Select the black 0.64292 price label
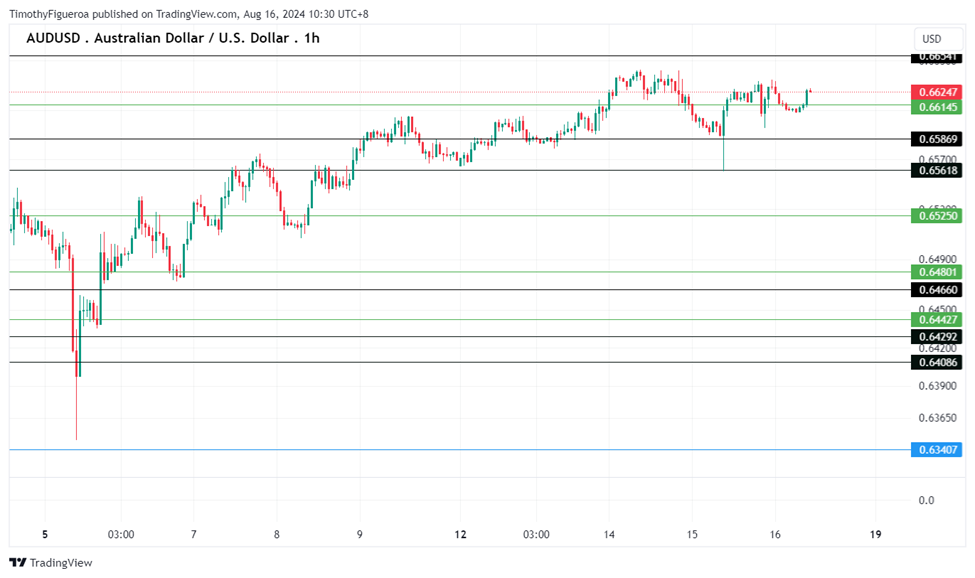 coord(937,337)
